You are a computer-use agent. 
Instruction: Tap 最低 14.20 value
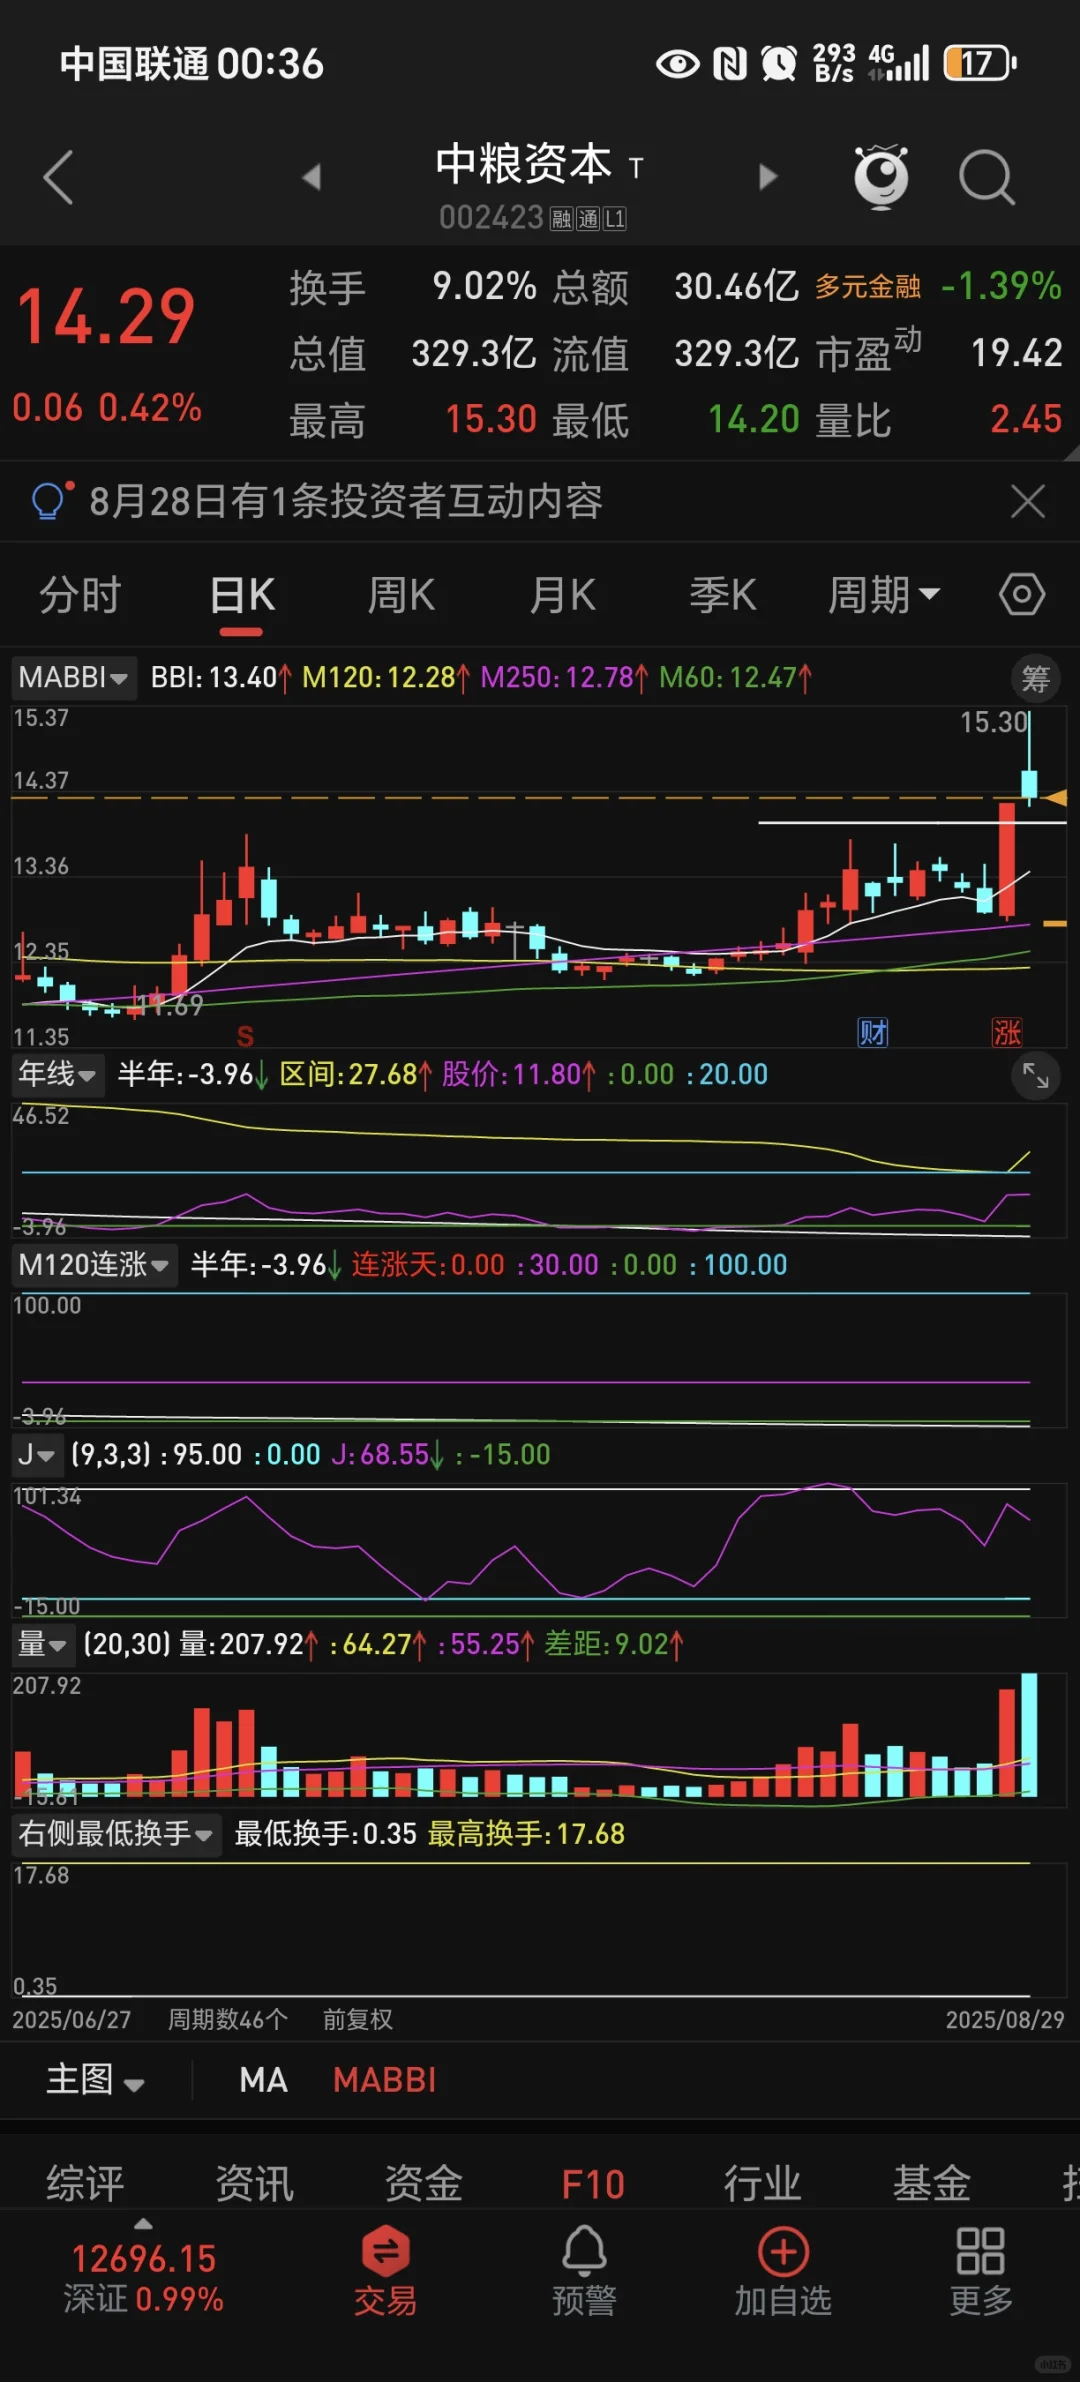tap(754, 419)
